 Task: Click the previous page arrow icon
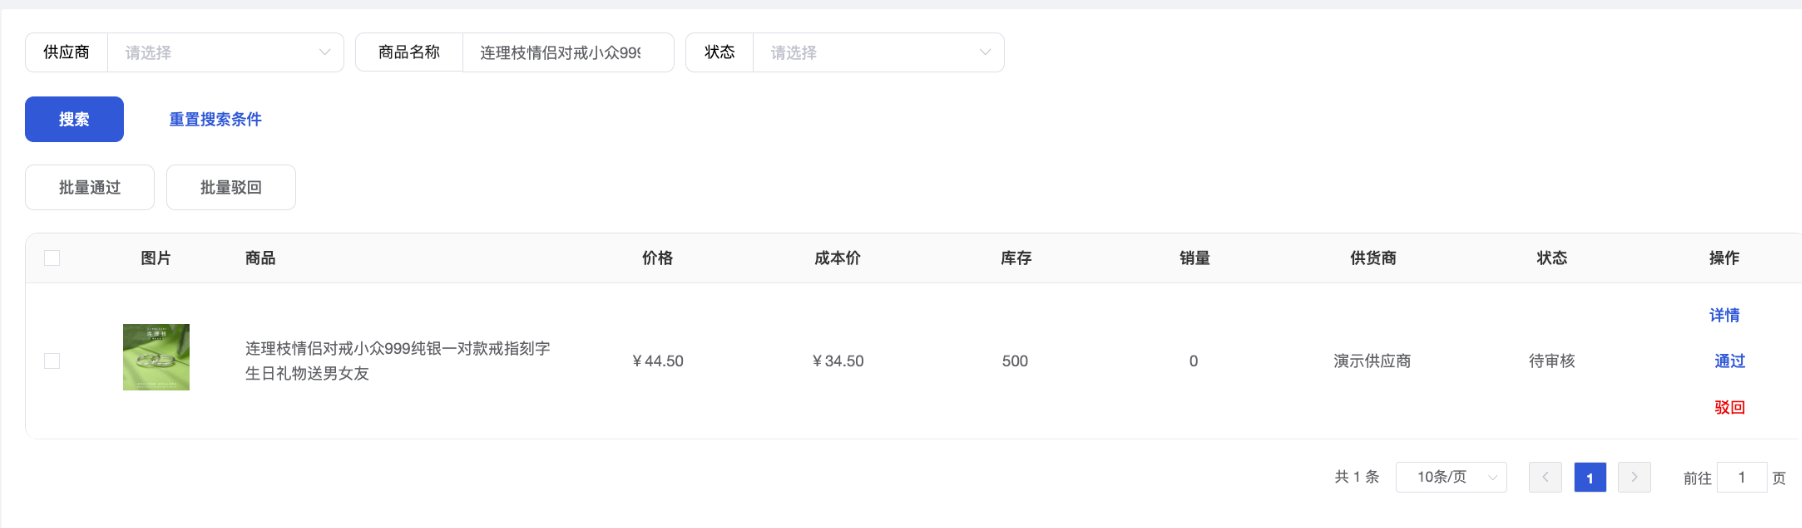click(1545, 477)
